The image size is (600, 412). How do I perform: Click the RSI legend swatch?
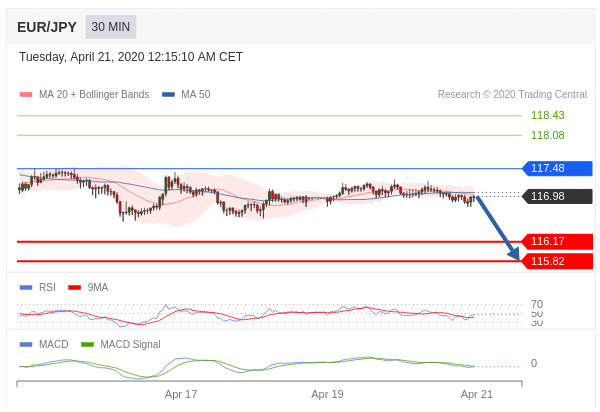click(x=26, y=288)
